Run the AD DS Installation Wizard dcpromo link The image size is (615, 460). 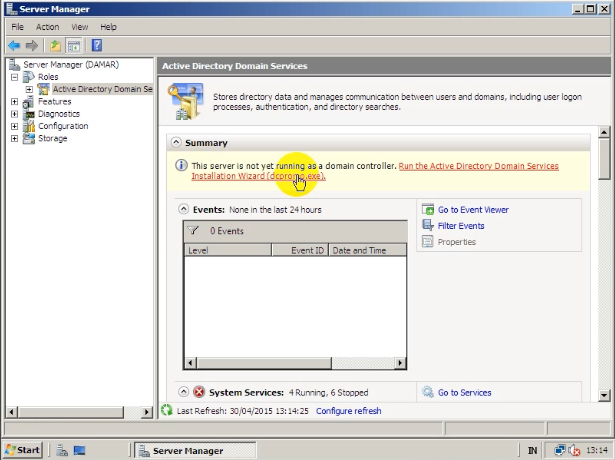pos(479,166)
